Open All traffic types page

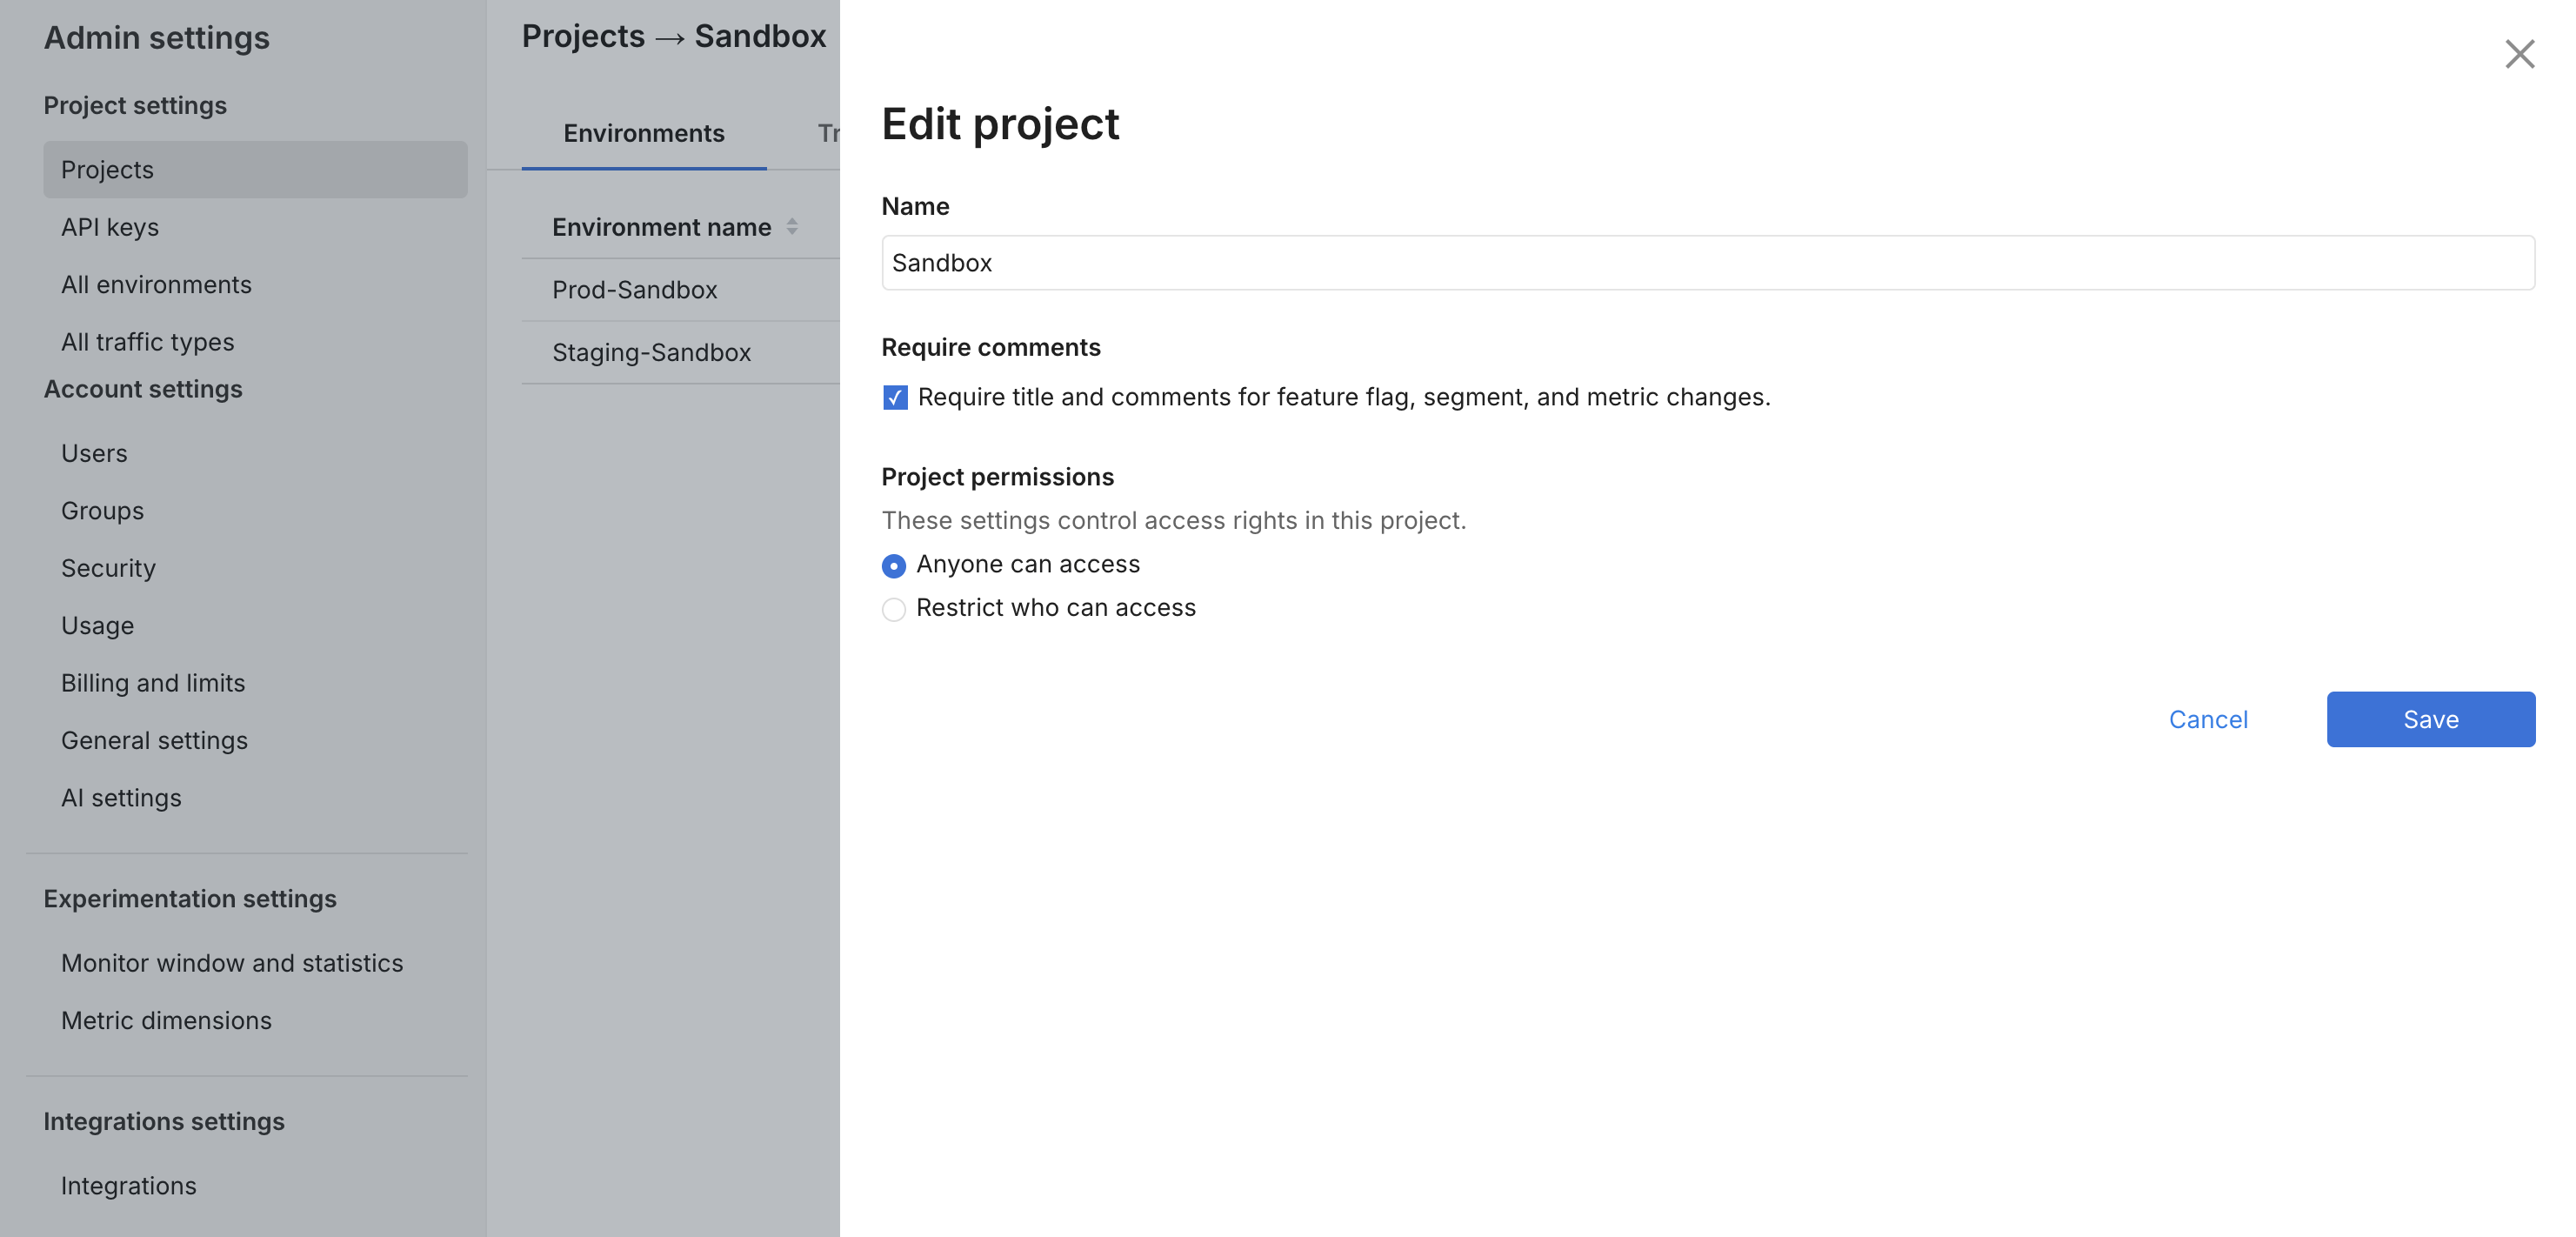pyautogui.click(x=147, y=342)
